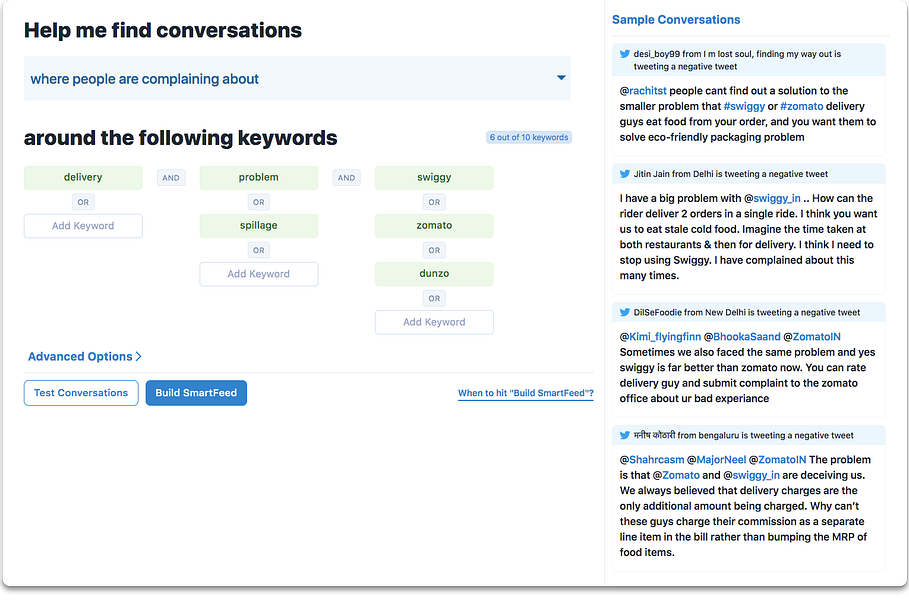Click the AND operator between delivery and problem

coord(171,178)
